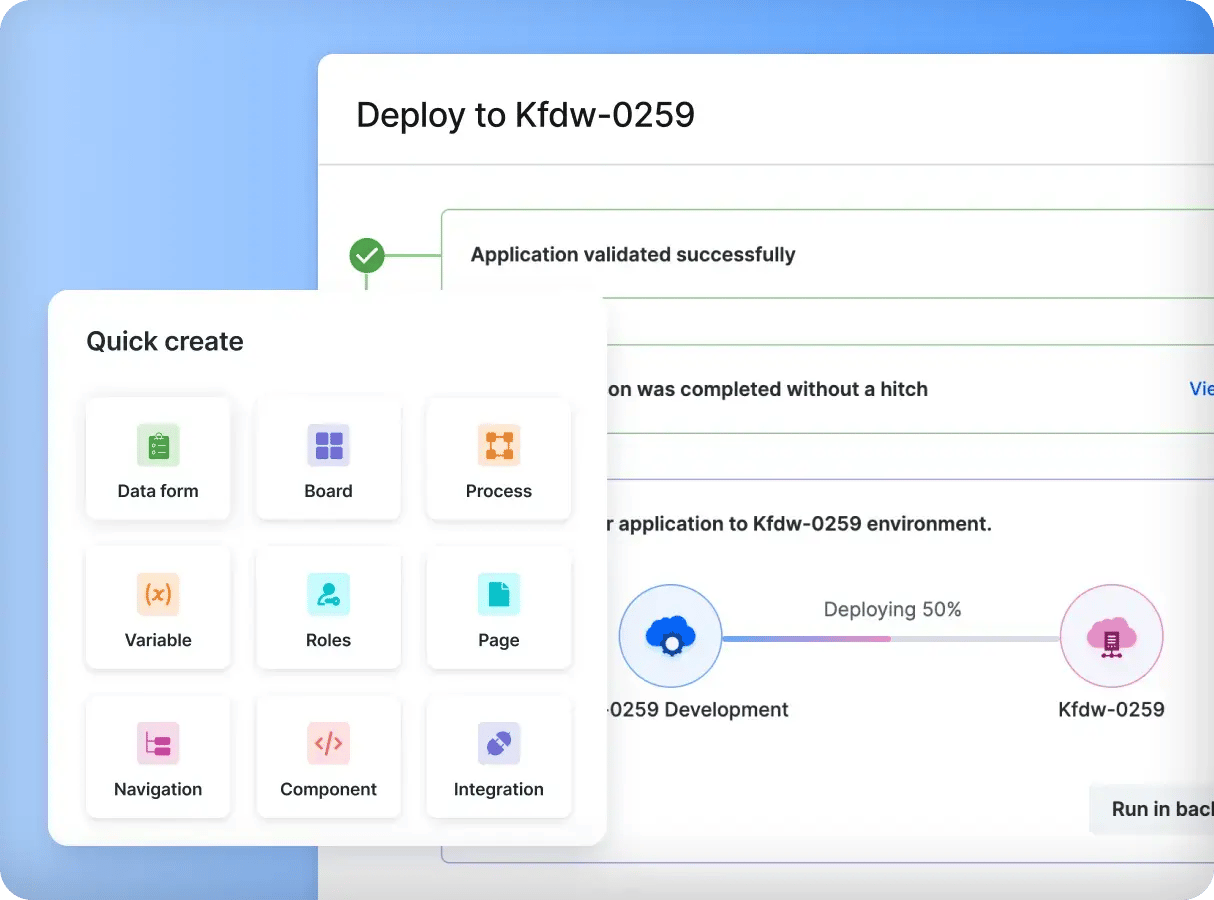Click the Kfdw-0259 environment label

pos(1111,710)
